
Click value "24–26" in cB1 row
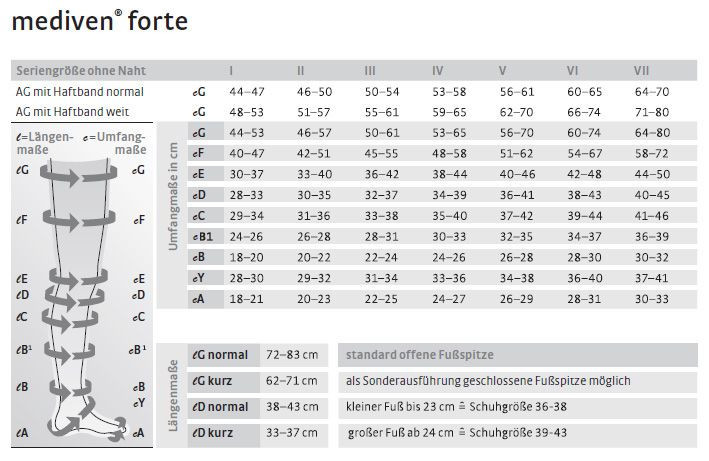[x=246, y=237]
